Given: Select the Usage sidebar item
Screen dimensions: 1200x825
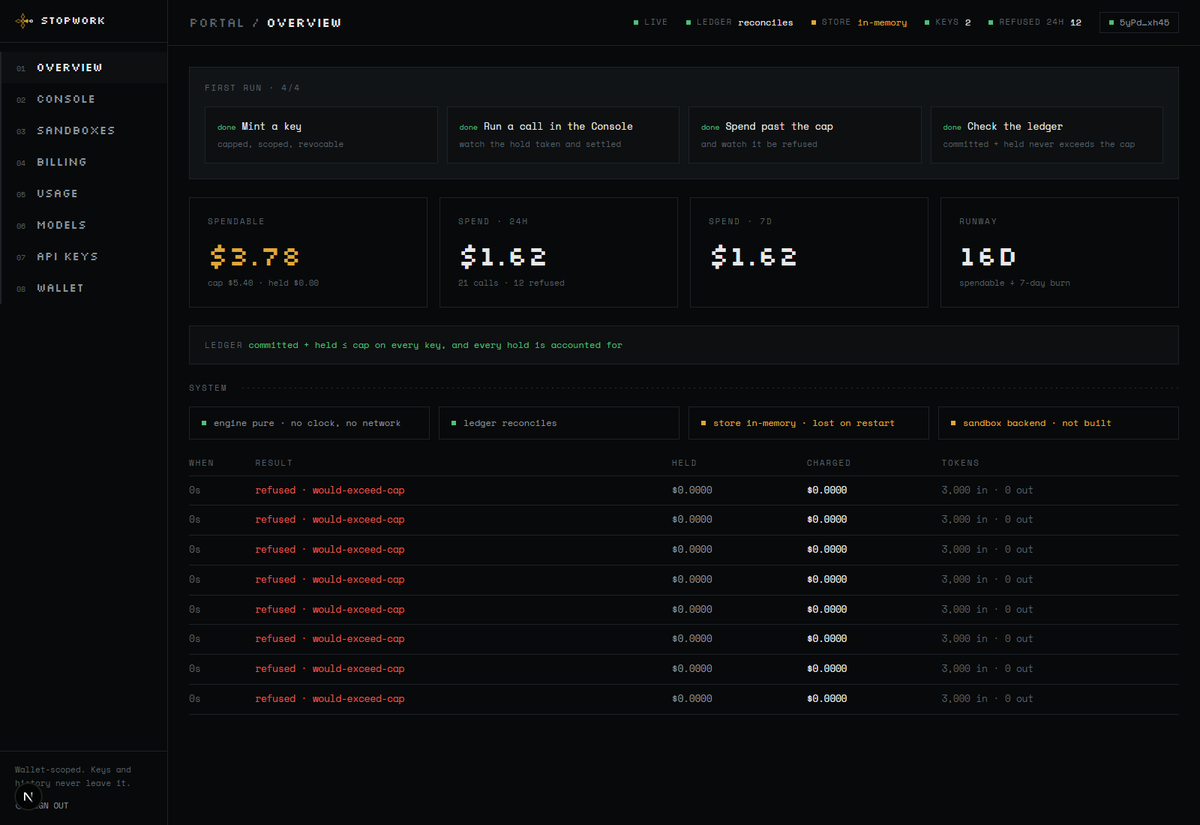Looking at the screenshot, I should pyautogui.click(x=84, y=193).
